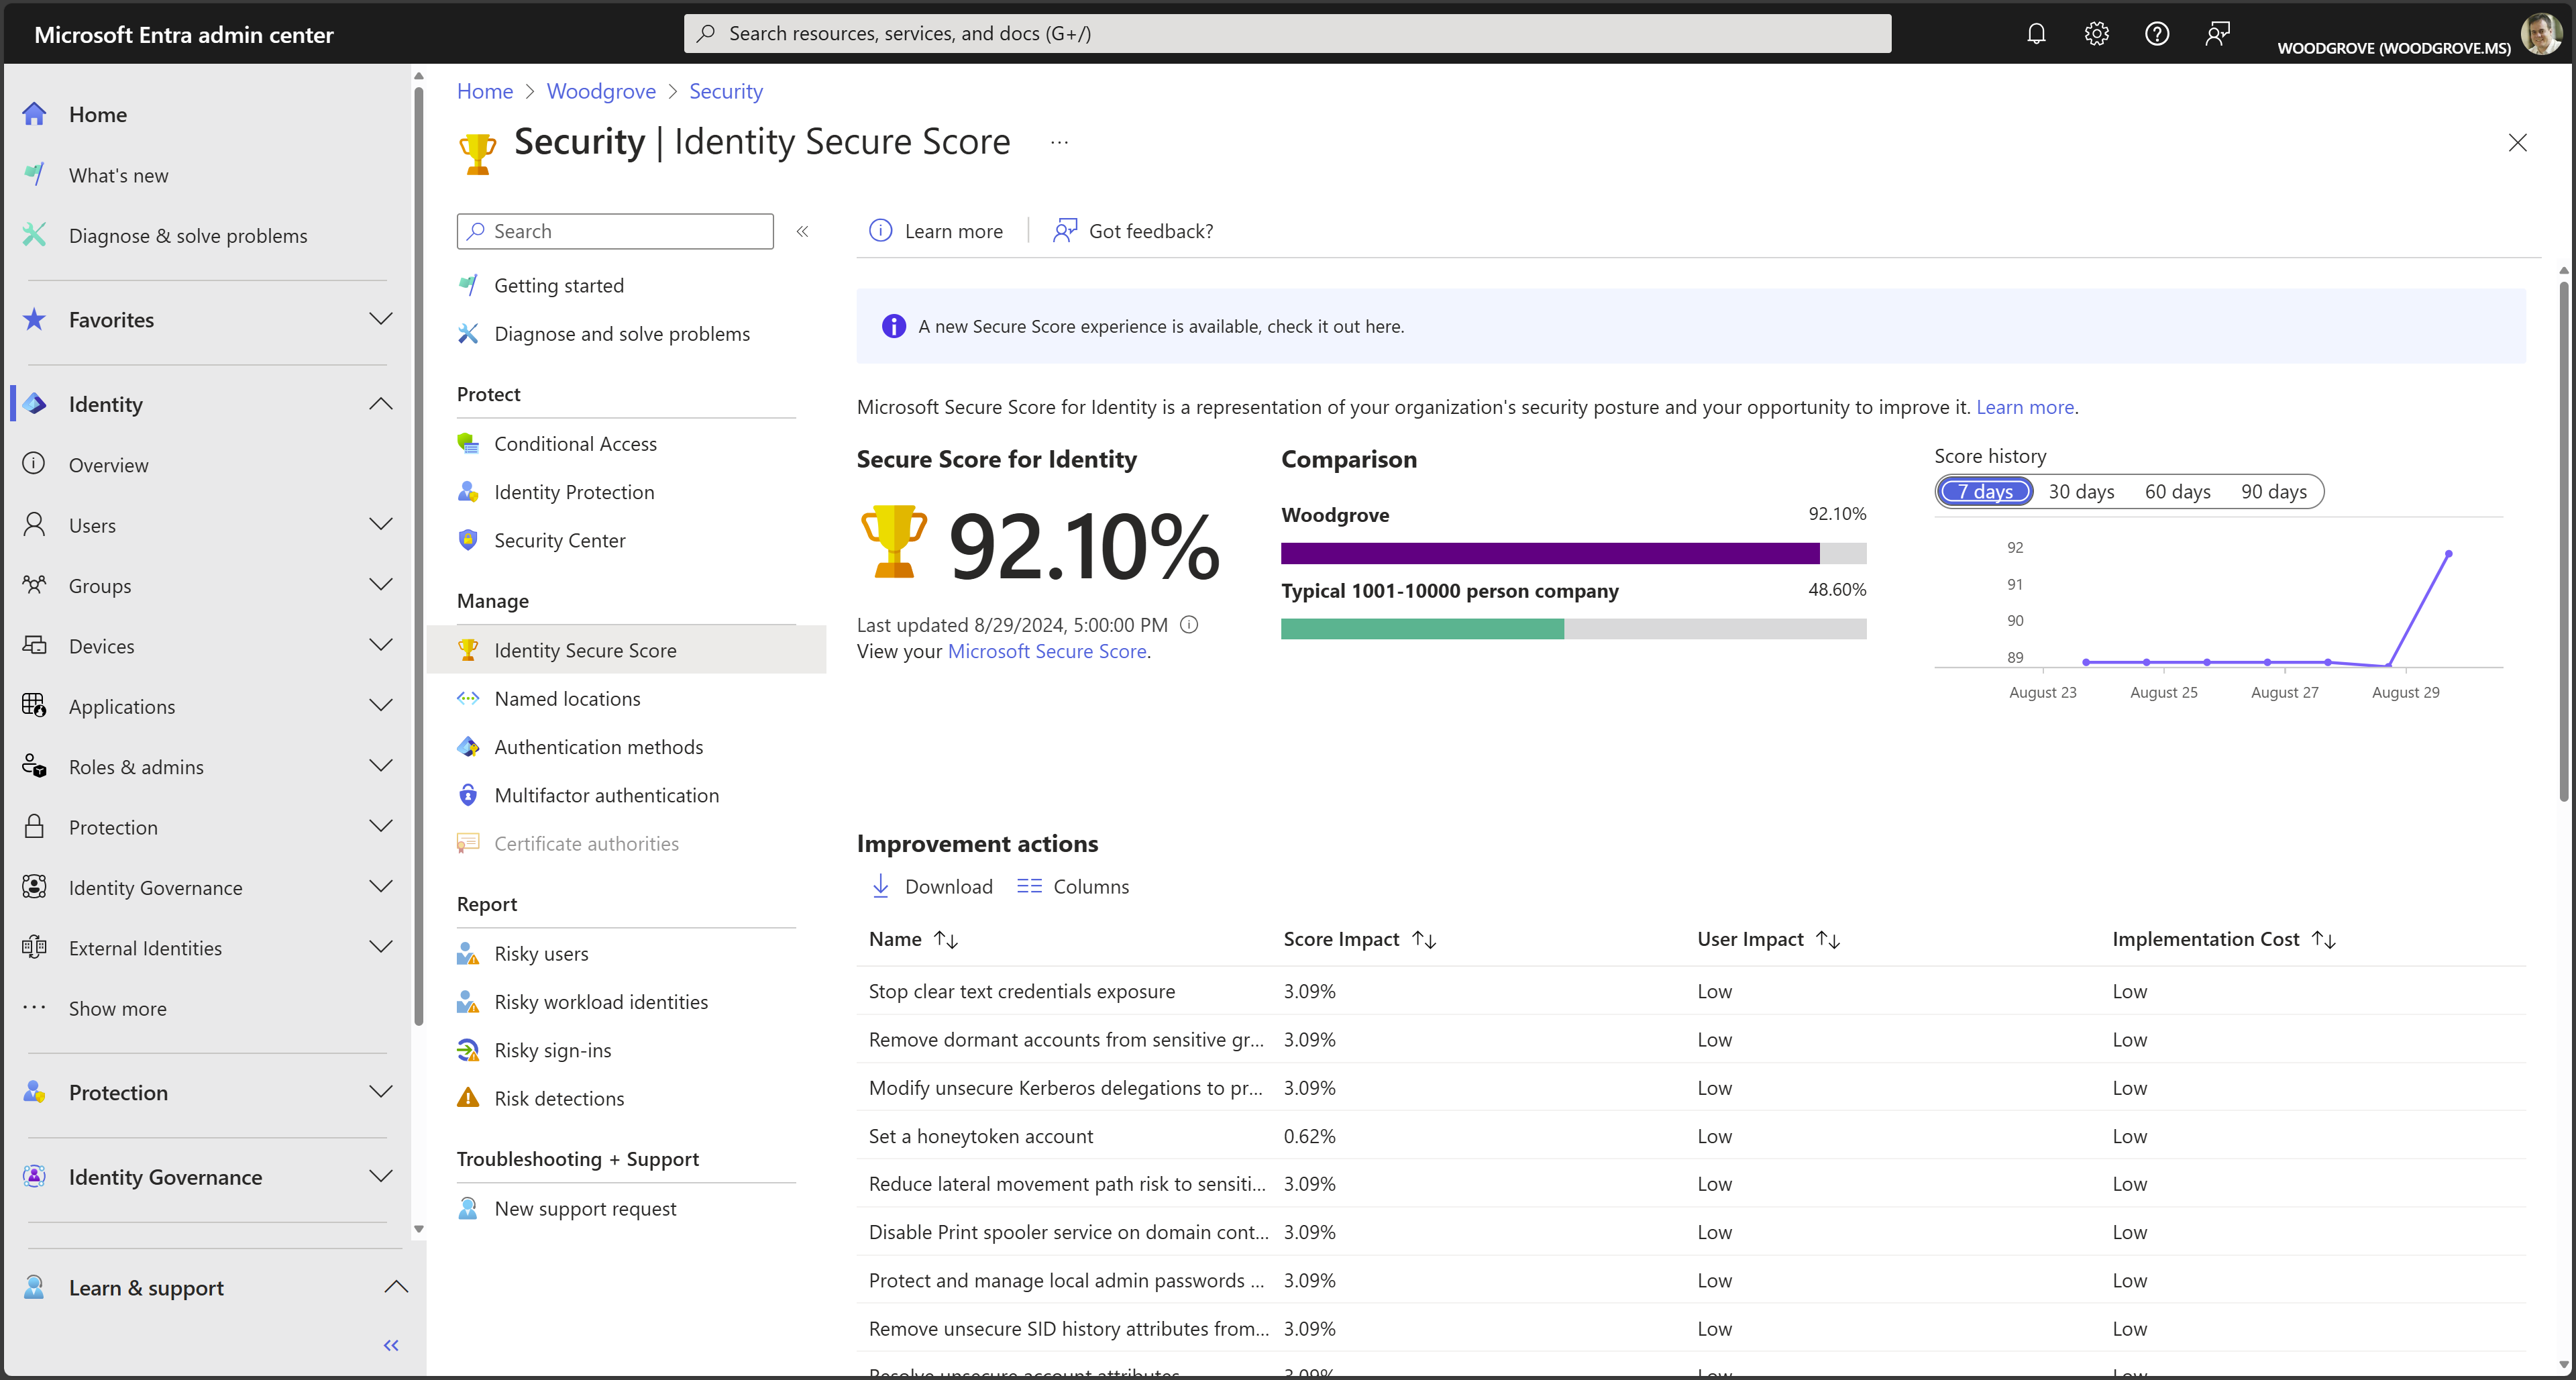Click the Microsoft Secure Score link
The image size is (2576, 1380).
click(1046, 651)
